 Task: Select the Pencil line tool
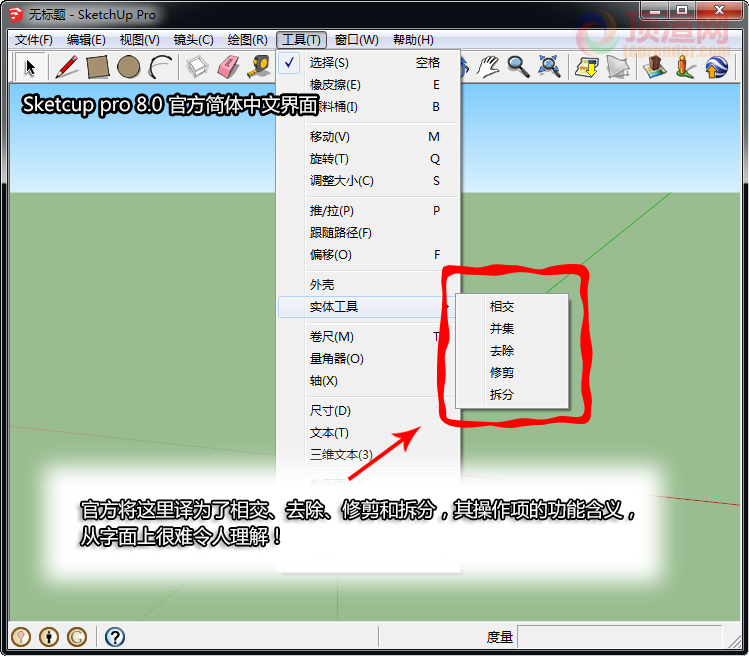click(x=67, y=67)
